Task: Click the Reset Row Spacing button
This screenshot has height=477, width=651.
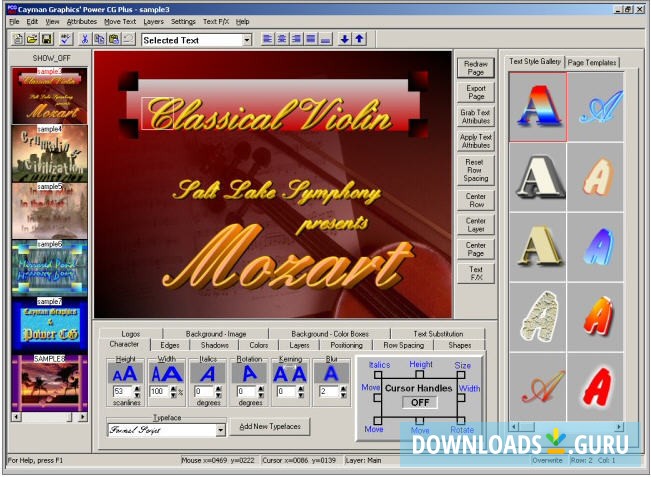Action: [x=476, y=170]
